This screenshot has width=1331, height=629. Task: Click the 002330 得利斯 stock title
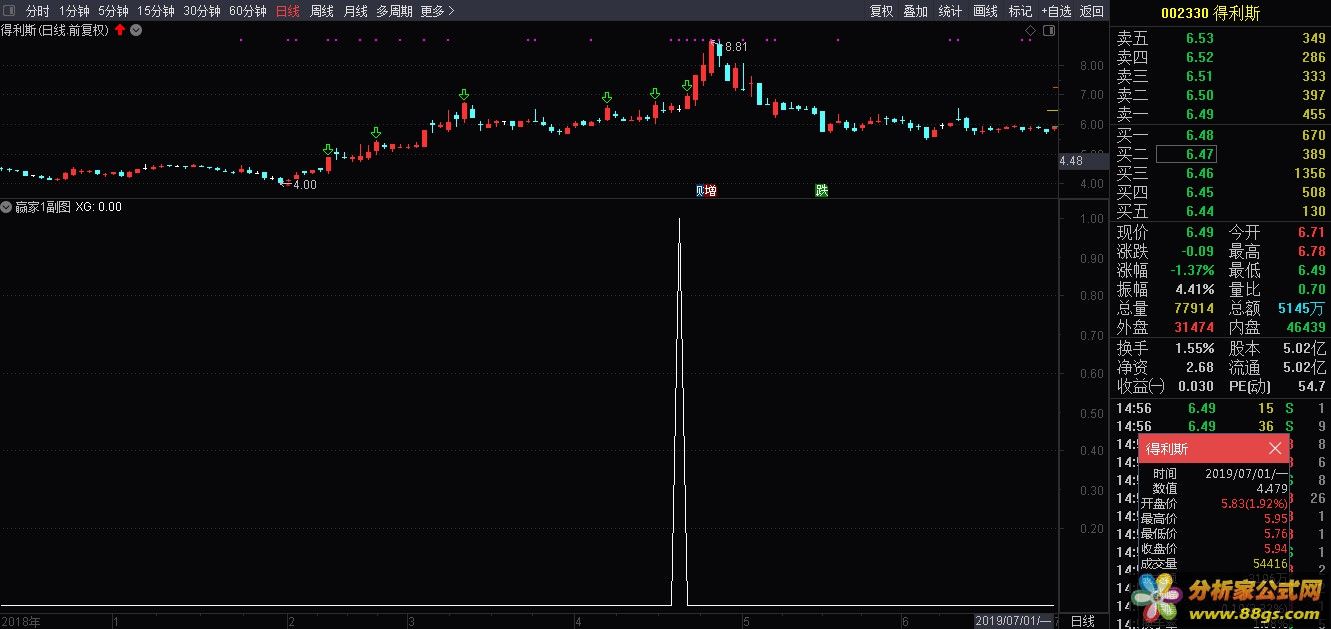point(1211,13)
